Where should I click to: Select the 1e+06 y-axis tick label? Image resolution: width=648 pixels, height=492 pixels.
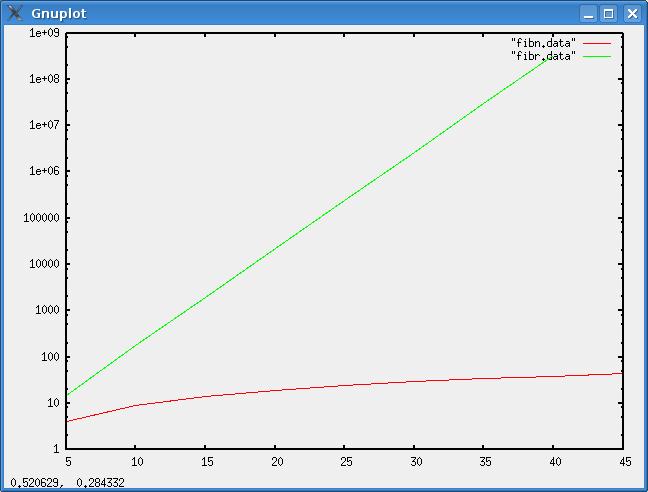(45, 171)
